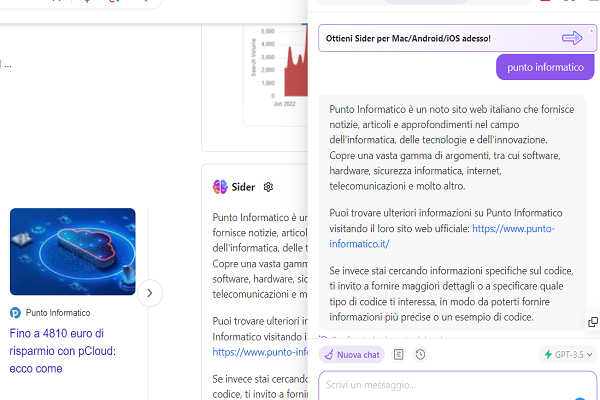Viewport: 600px width, 400px height.
Task: Advance the news carousel with the right arrow
Action: (x=150, y=293)
